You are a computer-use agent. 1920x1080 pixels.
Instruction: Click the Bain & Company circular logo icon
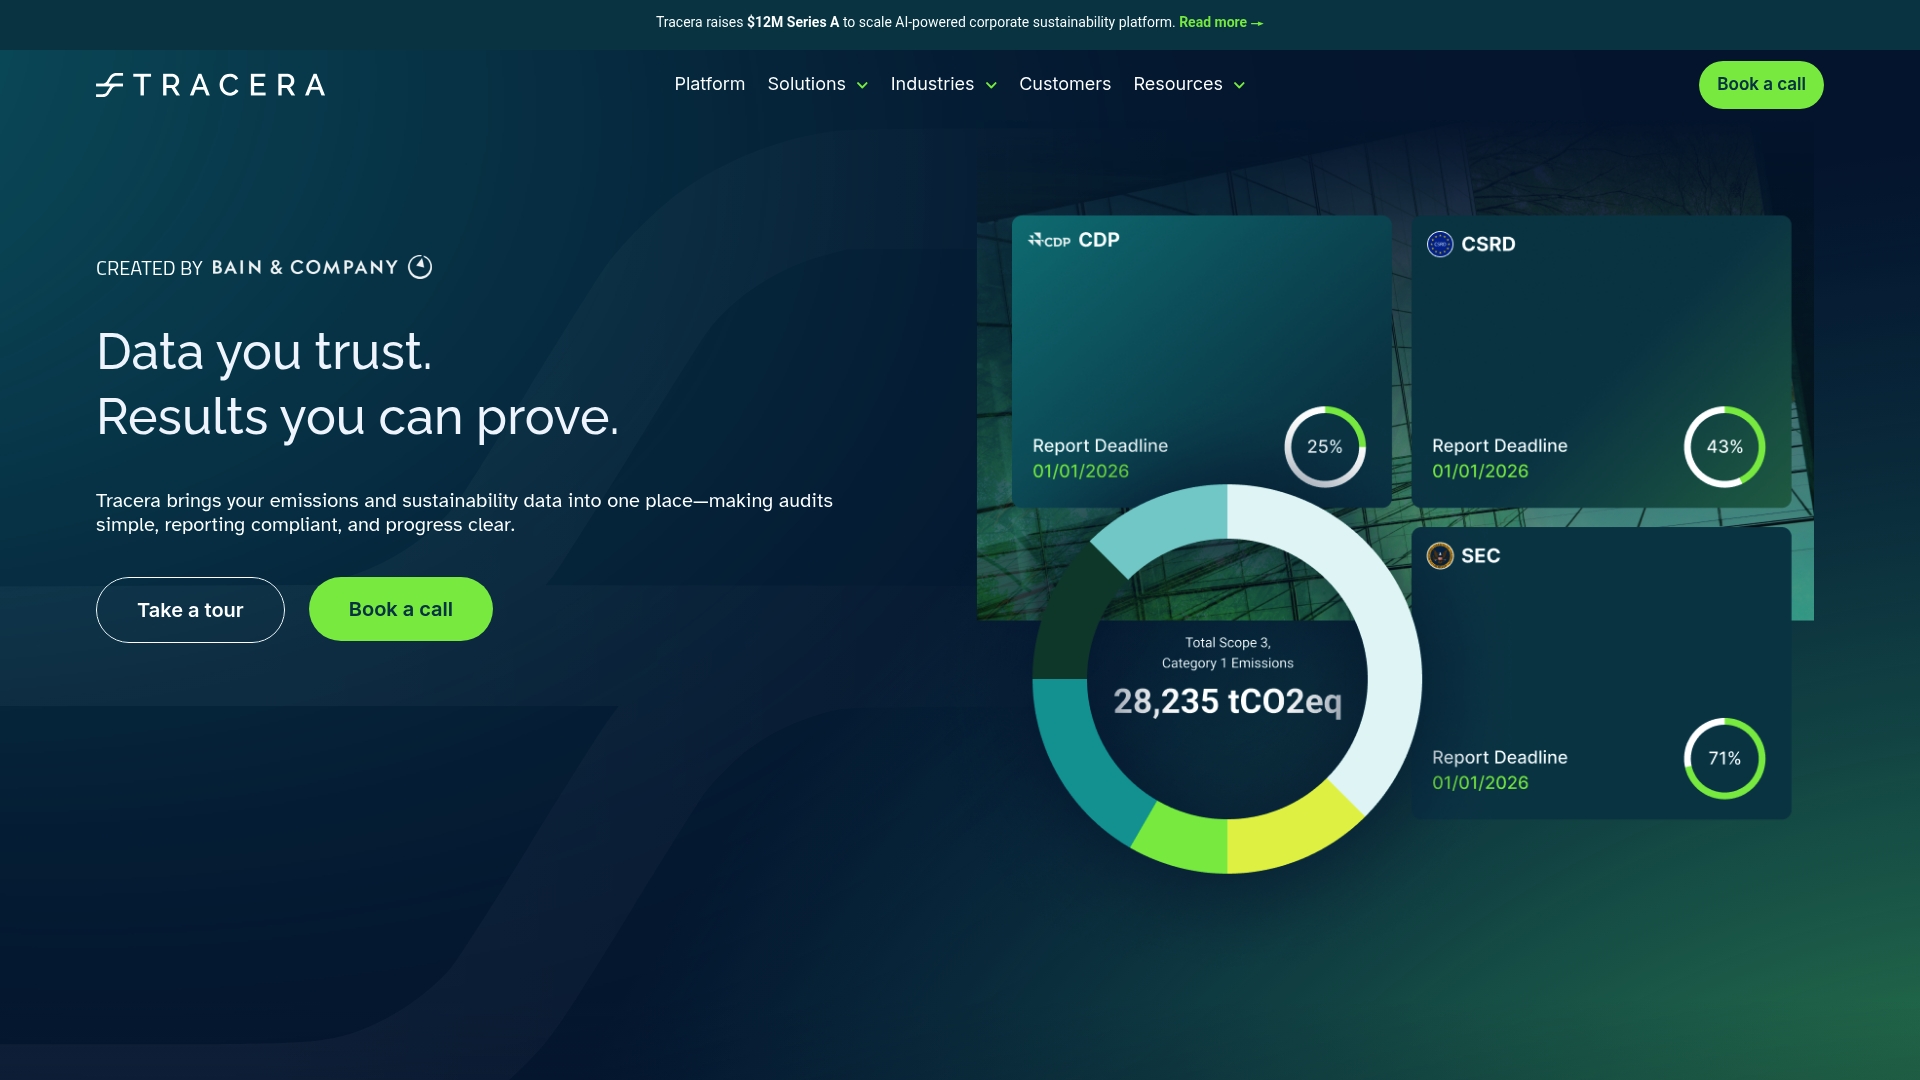420,267
